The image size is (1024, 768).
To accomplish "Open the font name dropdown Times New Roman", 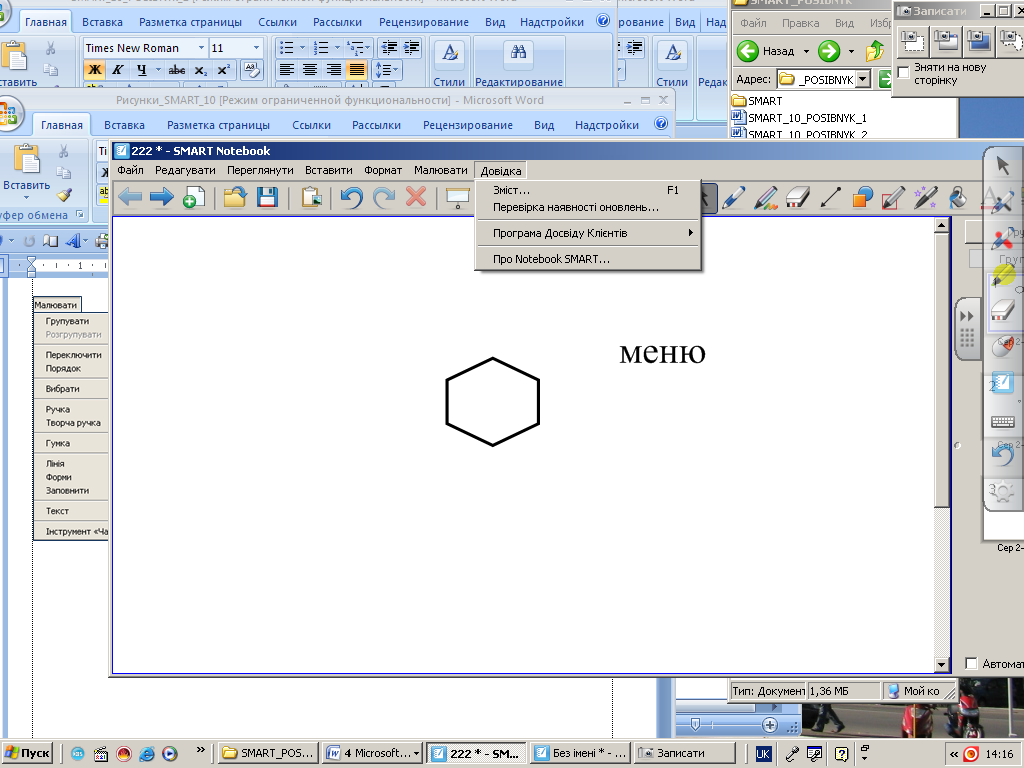I will point(201,48).
